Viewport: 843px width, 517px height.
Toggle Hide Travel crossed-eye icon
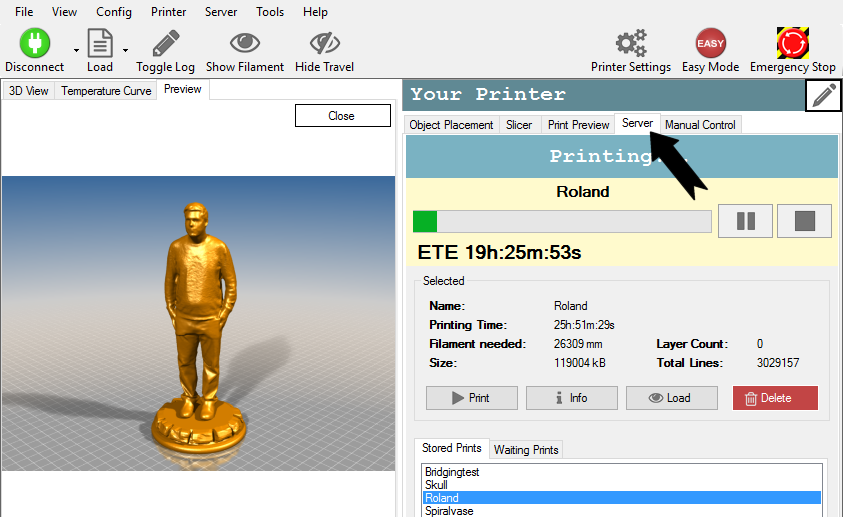325,44
